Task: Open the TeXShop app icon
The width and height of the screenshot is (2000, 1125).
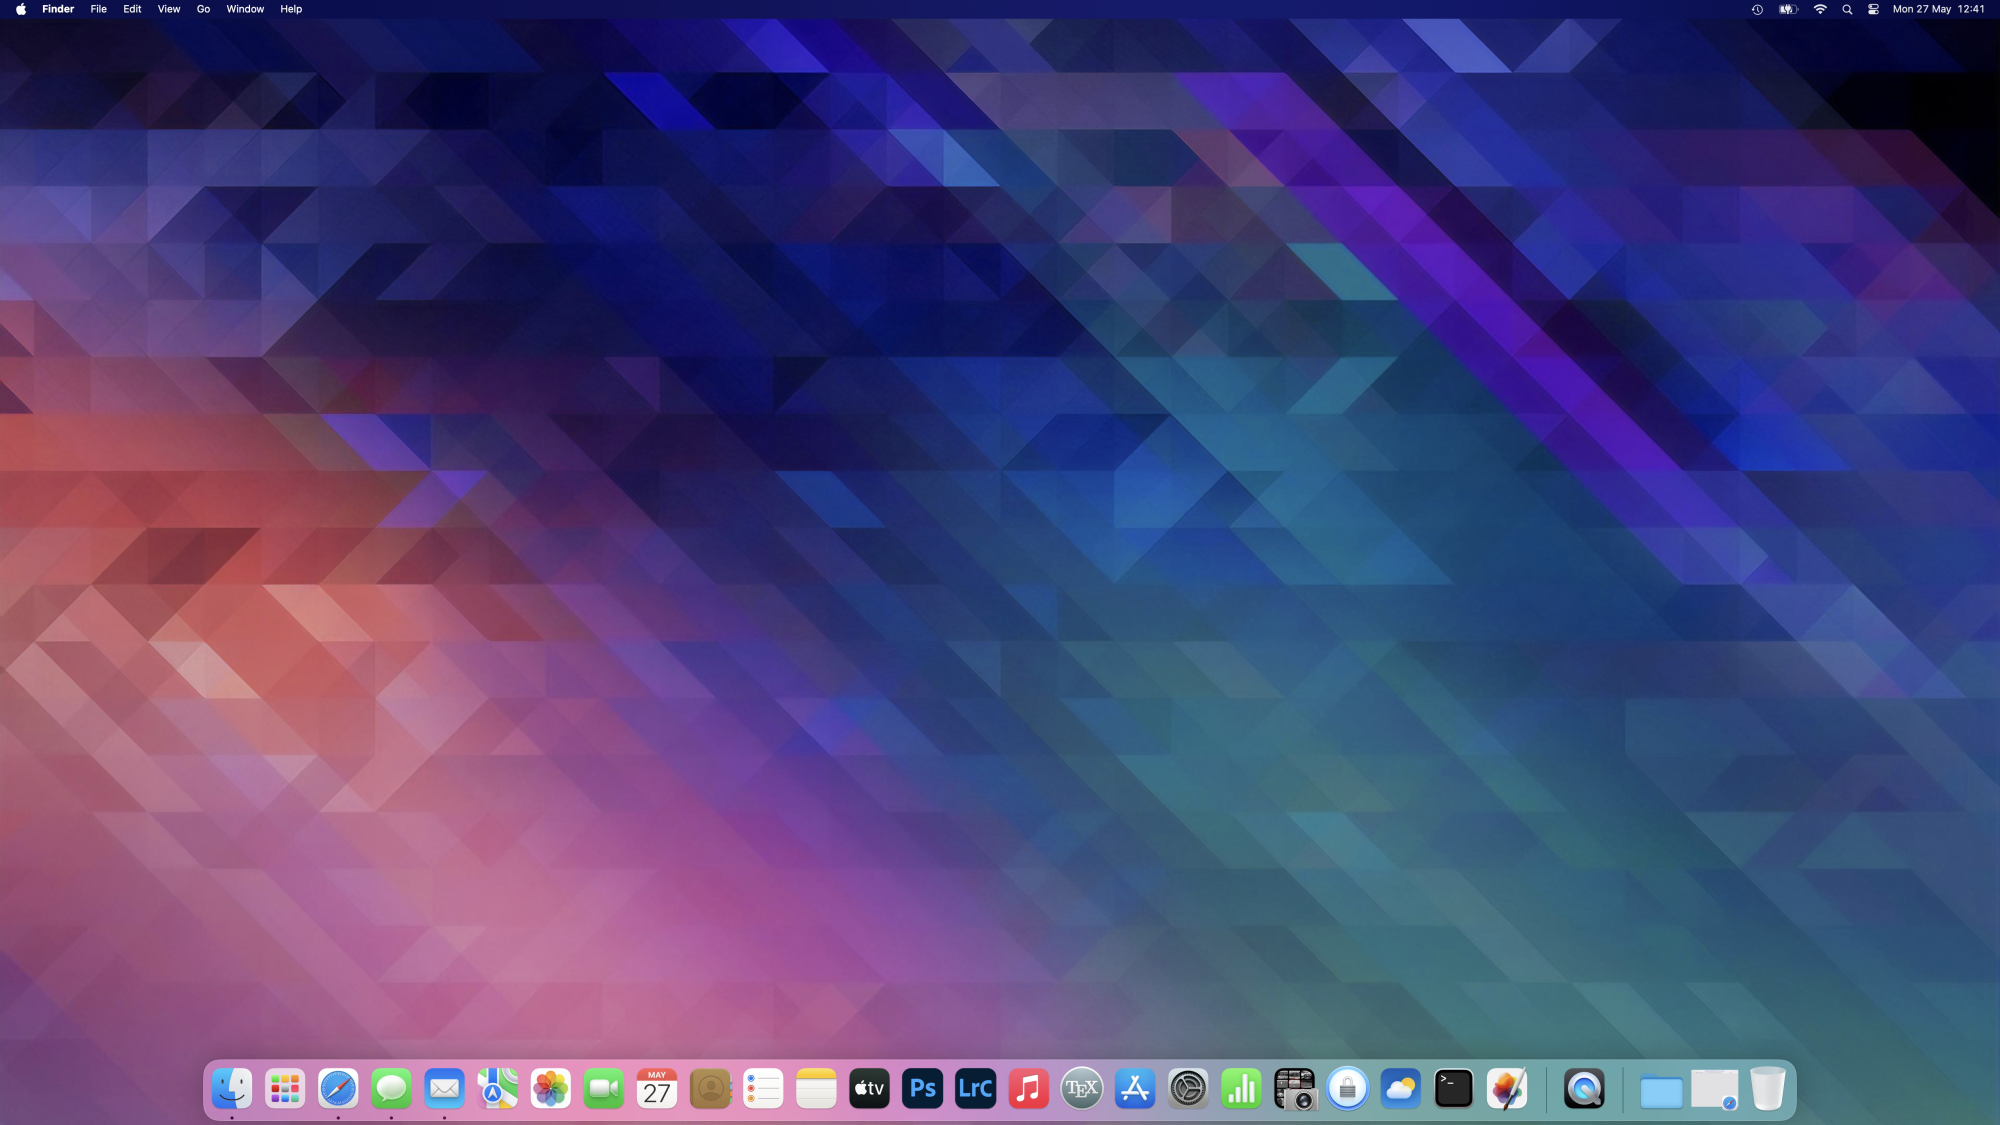Action: (1081, 1089)
